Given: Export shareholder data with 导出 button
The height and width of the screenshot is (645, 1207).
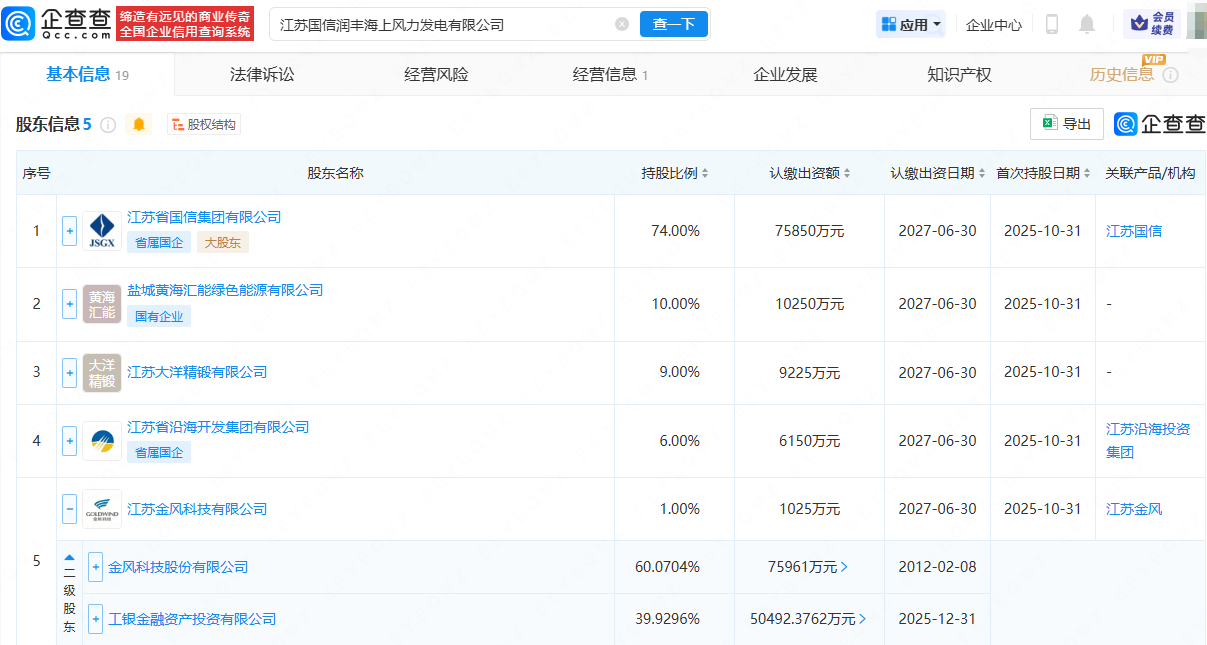Looking at the screenshot, I should 1067,124.
